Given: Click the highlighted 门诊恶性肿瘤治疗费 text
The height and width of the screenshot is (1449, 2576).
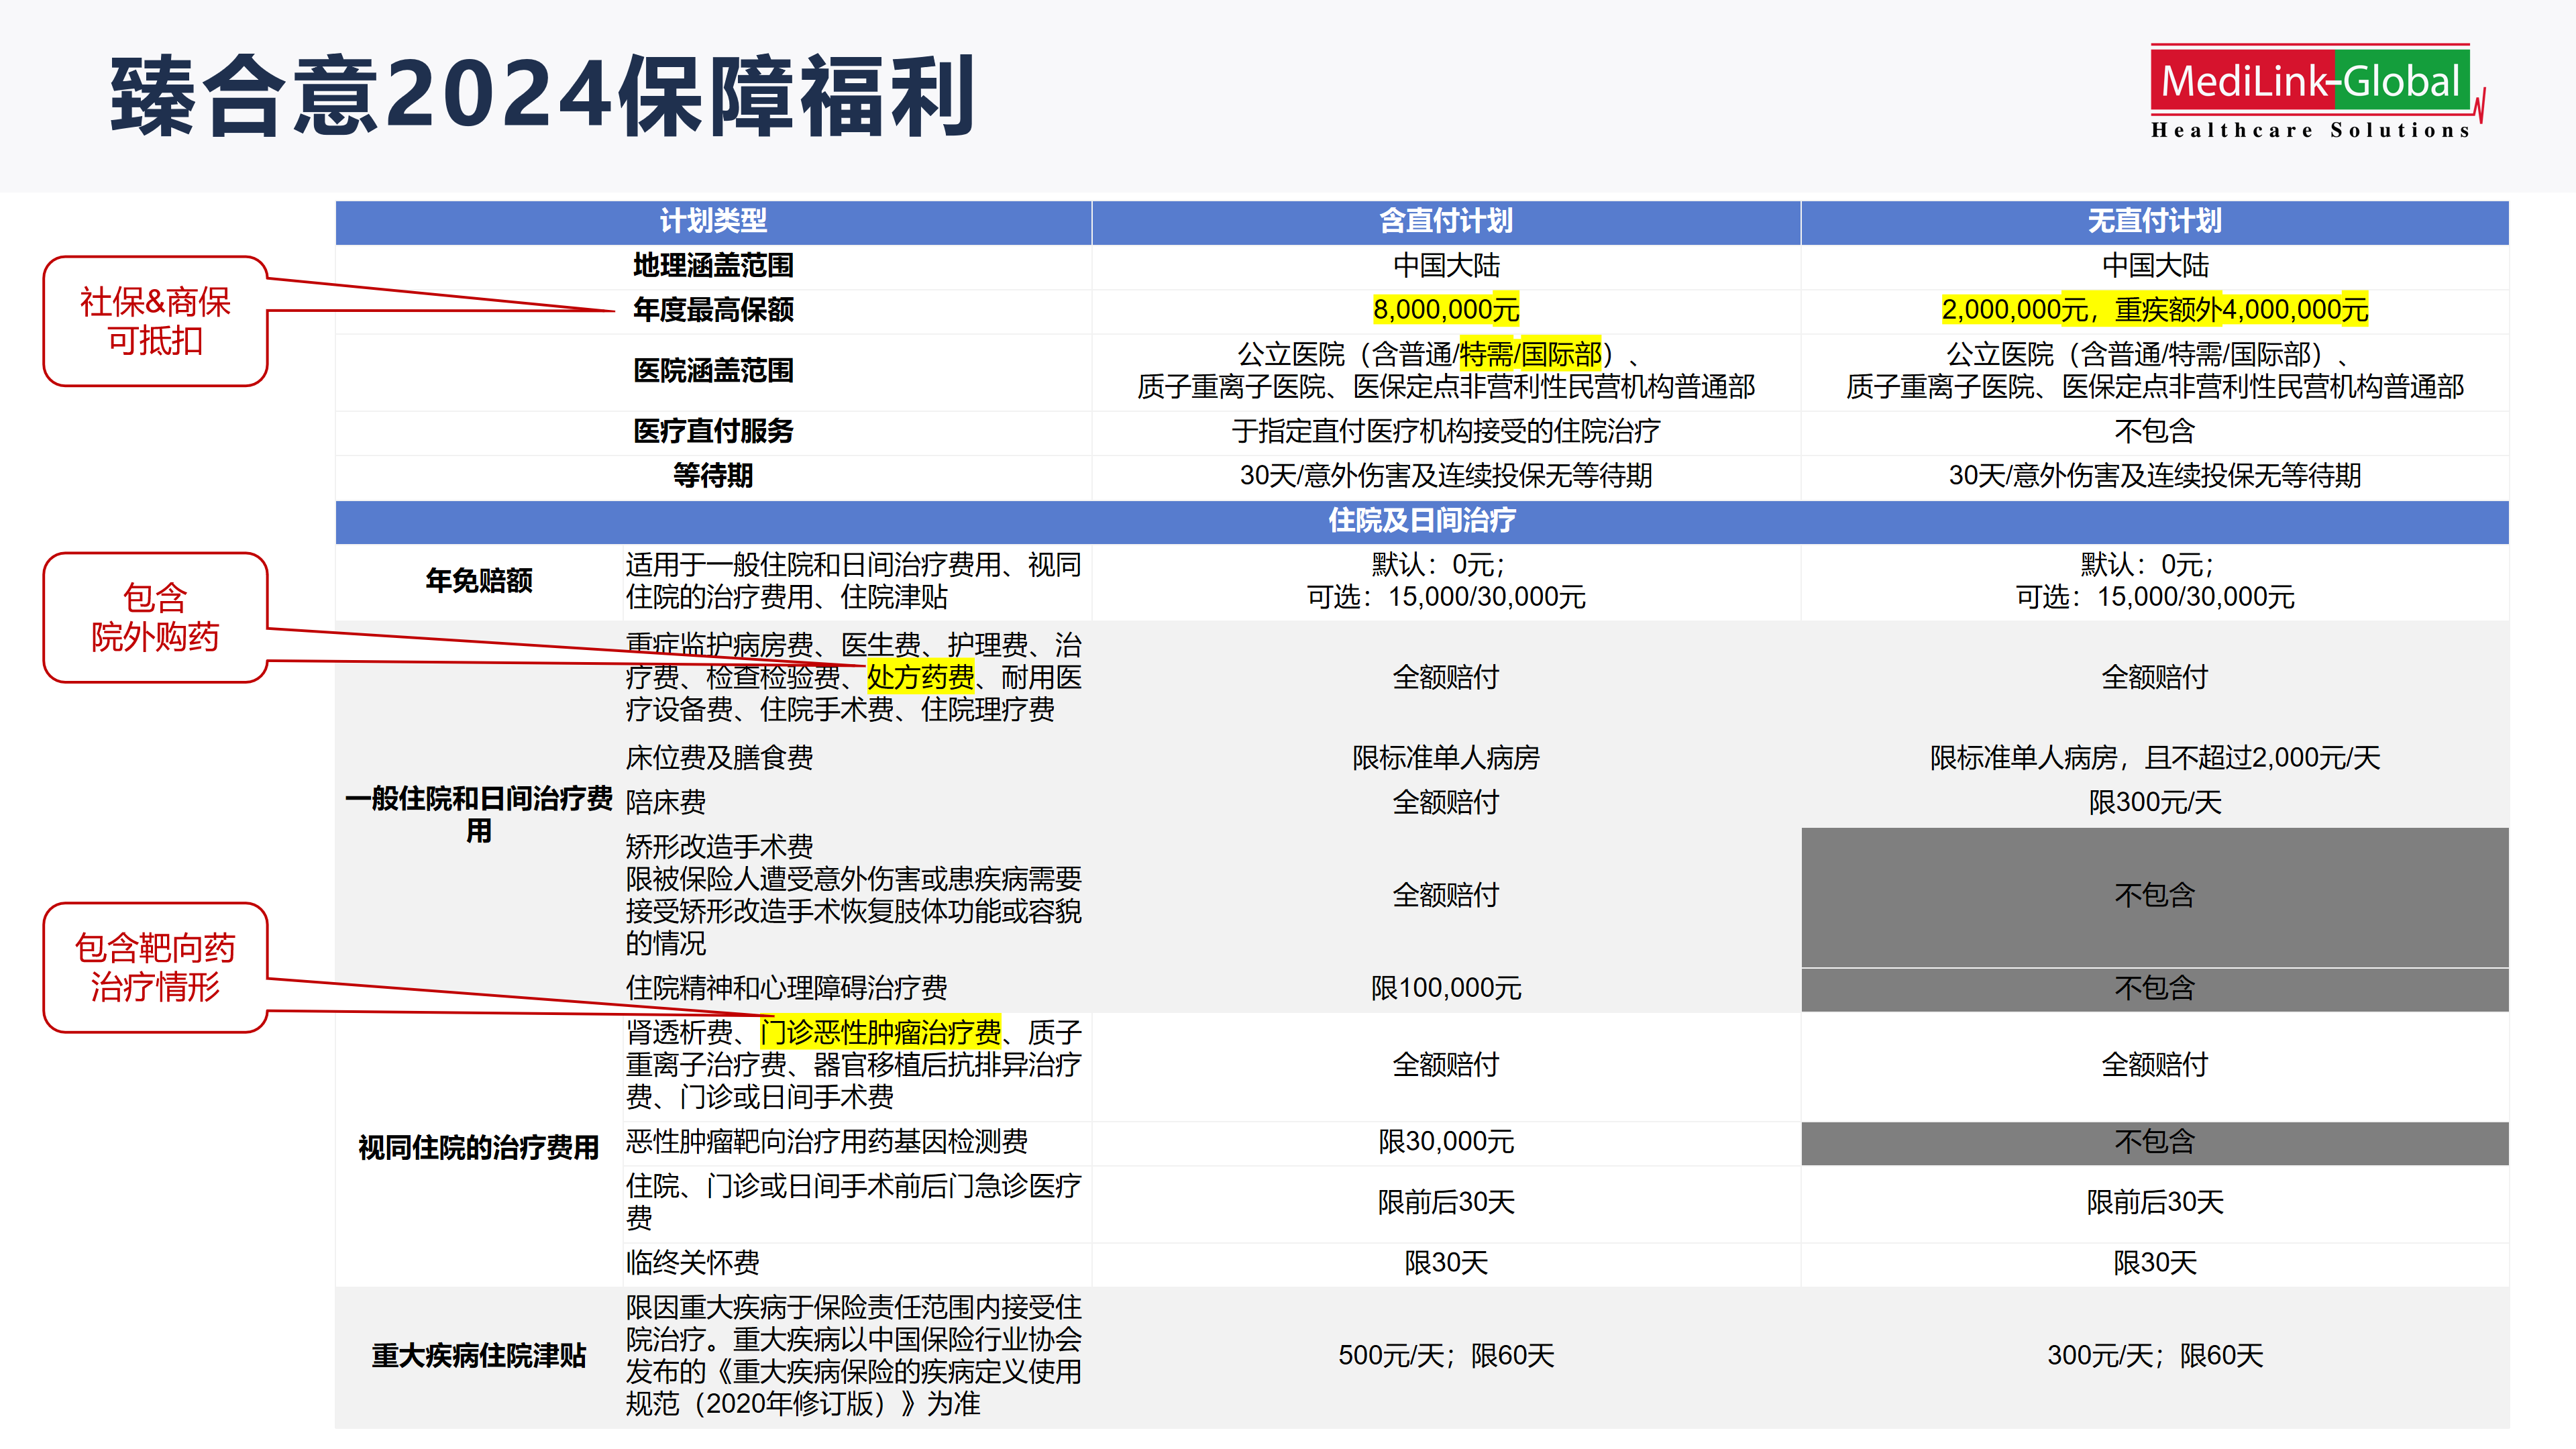Looking at the screenshot, I should coord(880,1032).
